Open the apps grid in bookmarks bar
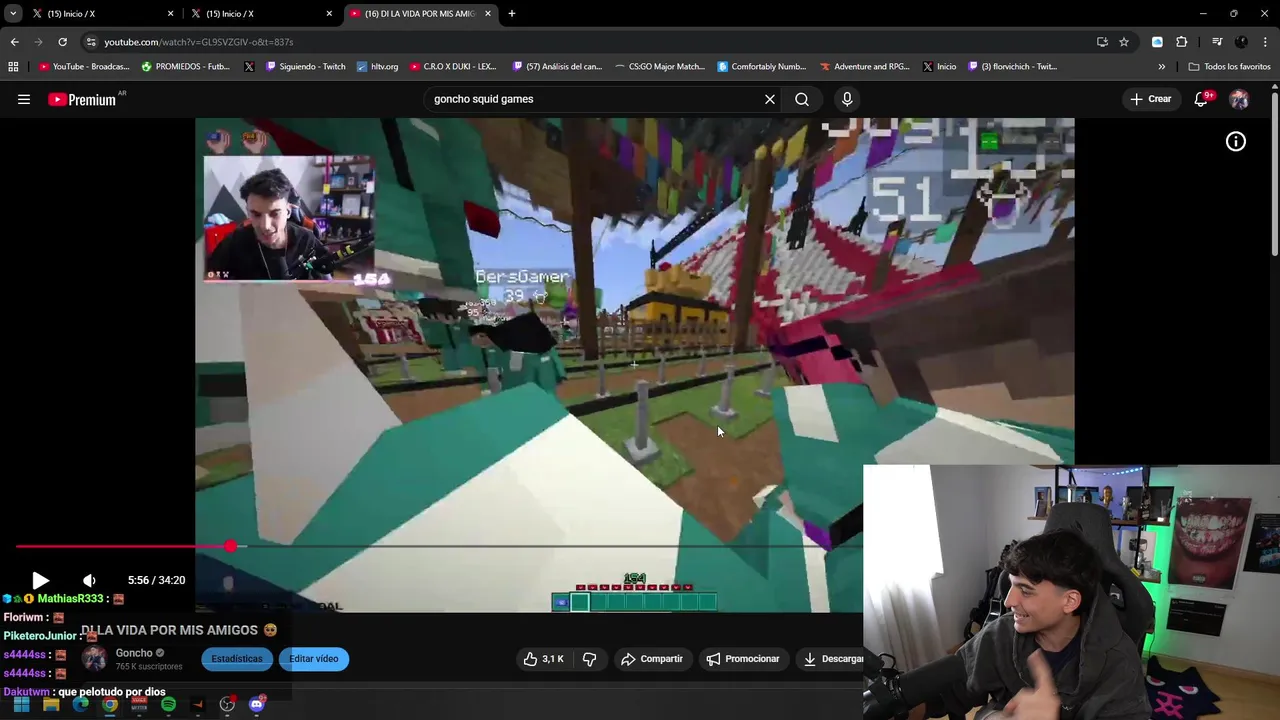 (13, 67)
